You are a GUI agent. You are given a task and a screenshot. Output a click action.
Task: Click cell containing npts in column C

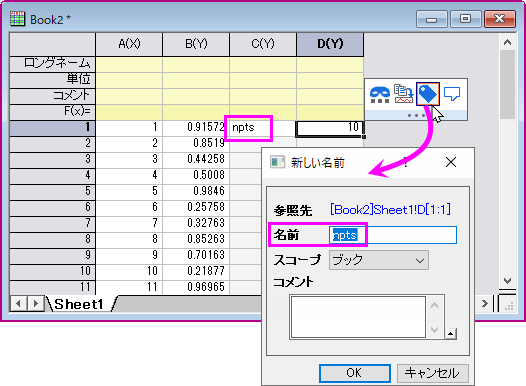pyautogui.click(x=263, y=127)
